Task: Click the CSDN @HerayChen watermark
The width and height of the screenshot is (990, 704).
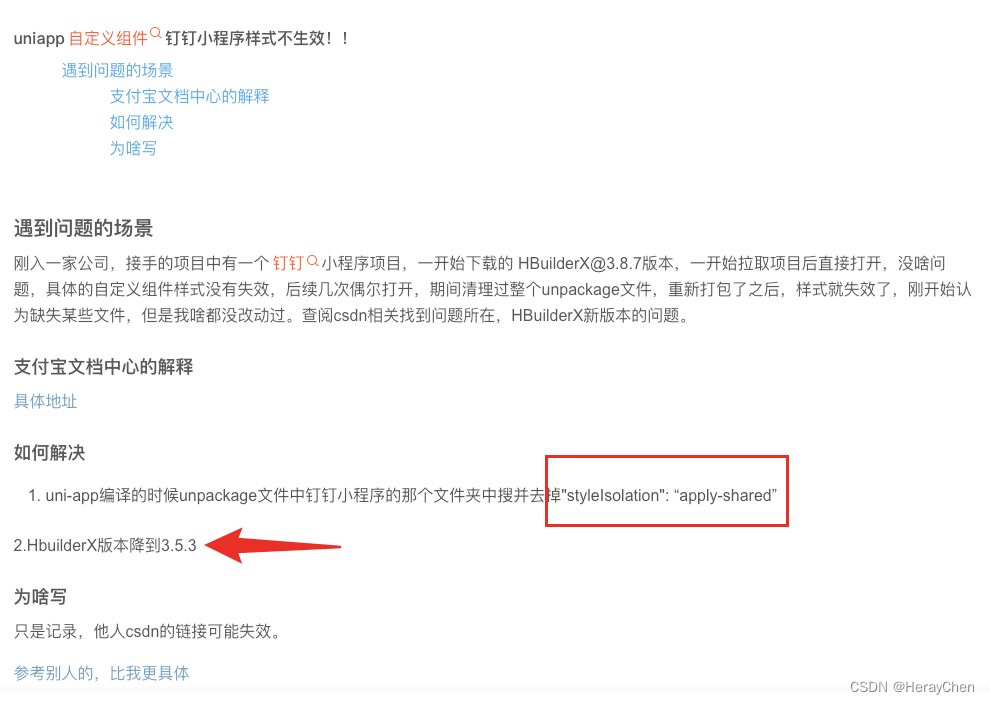Action: click(x=912, y=687)
